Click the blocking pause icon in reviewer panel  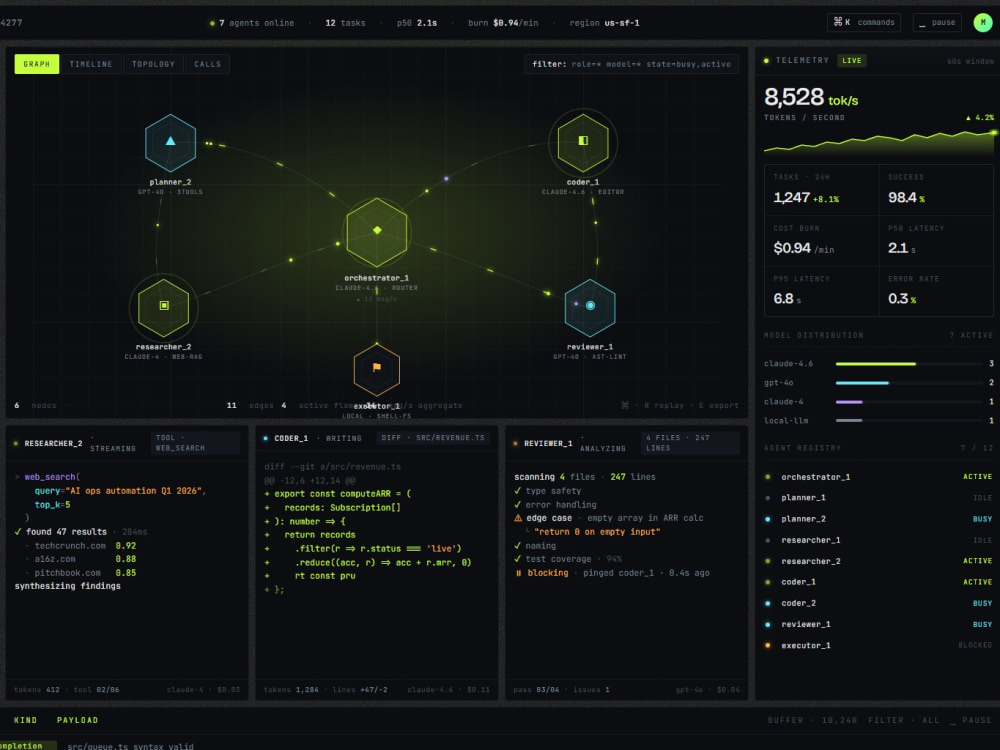pos(518,573)
